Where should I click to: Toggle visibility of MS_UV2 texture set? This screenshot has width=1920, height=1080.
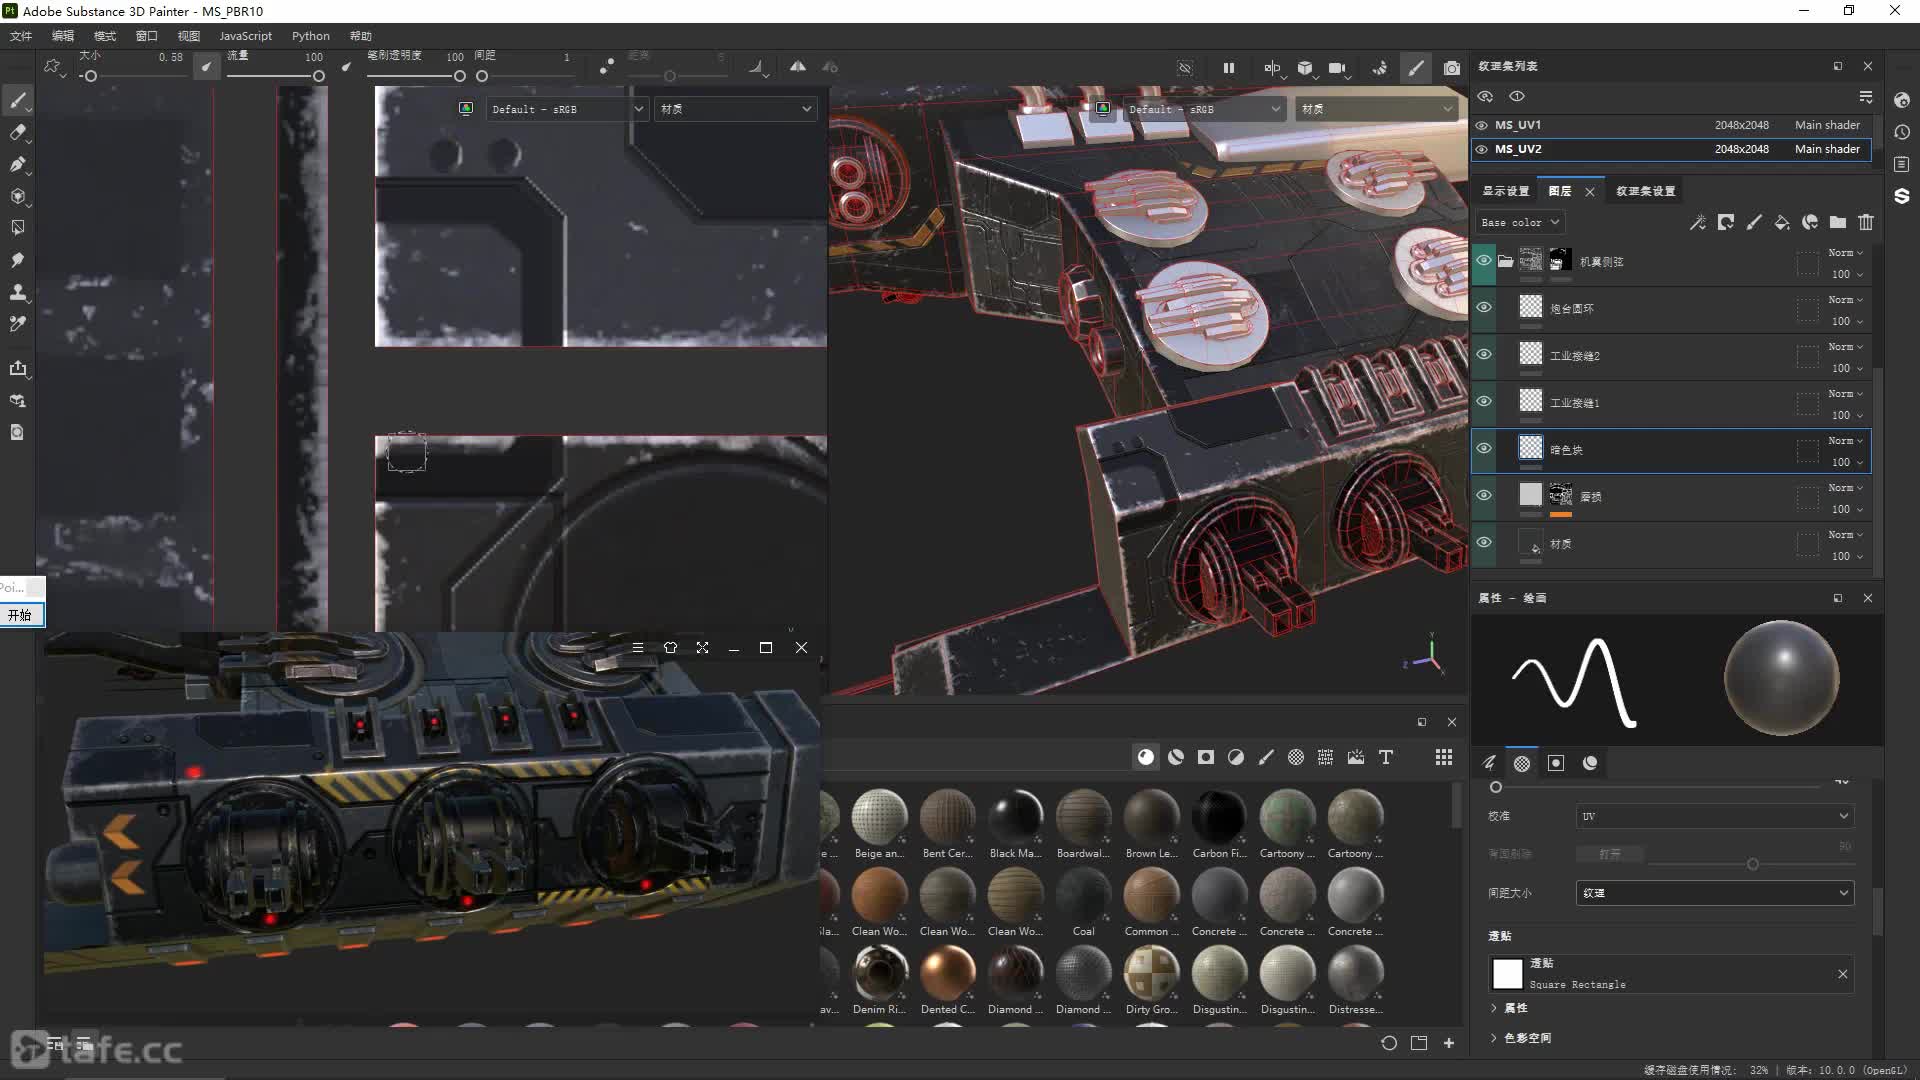[x=1482, y=149]
